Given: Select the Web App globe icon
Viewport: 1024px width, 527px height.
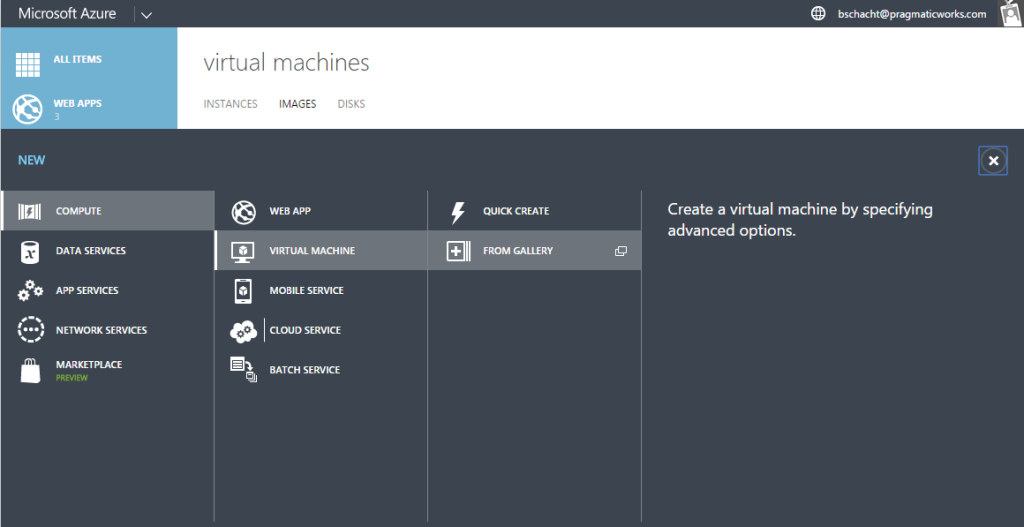Looking at the screenshot, I should click(x=243, y=211).
